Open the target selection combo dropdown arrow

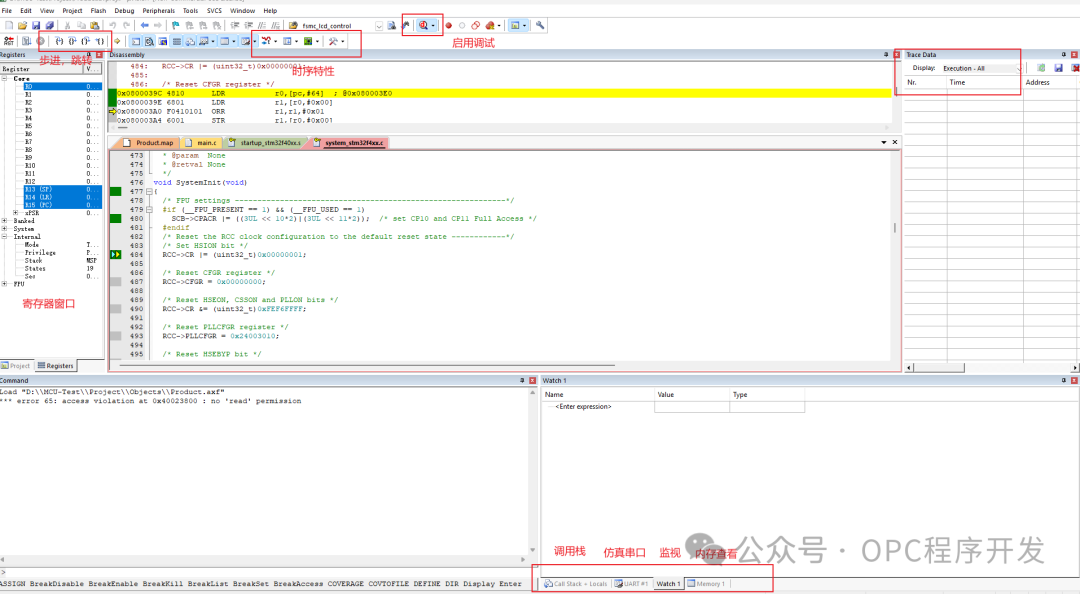pyautogui.click(x=378, y=25)
